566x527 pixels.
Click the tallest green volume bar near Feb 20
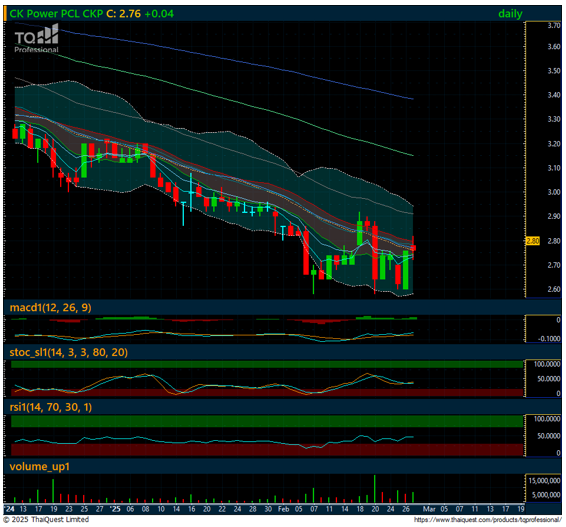coord(375,489)
